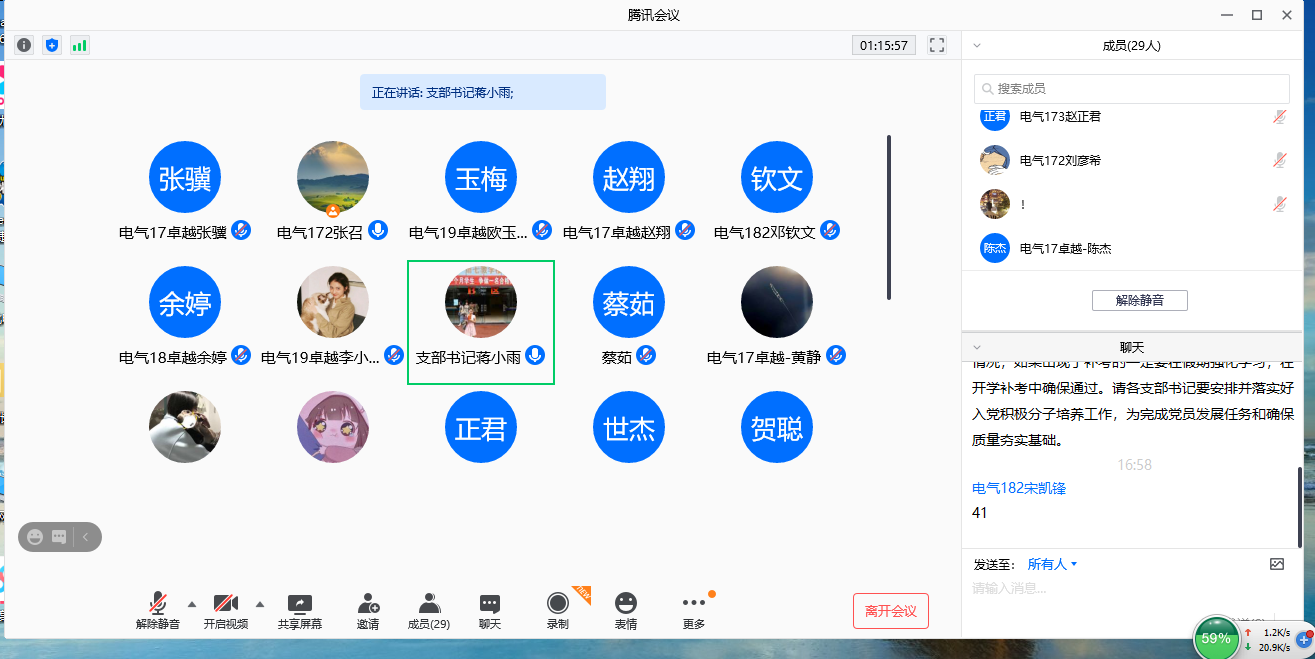Click the send image icon in chat

(1276, 564)
